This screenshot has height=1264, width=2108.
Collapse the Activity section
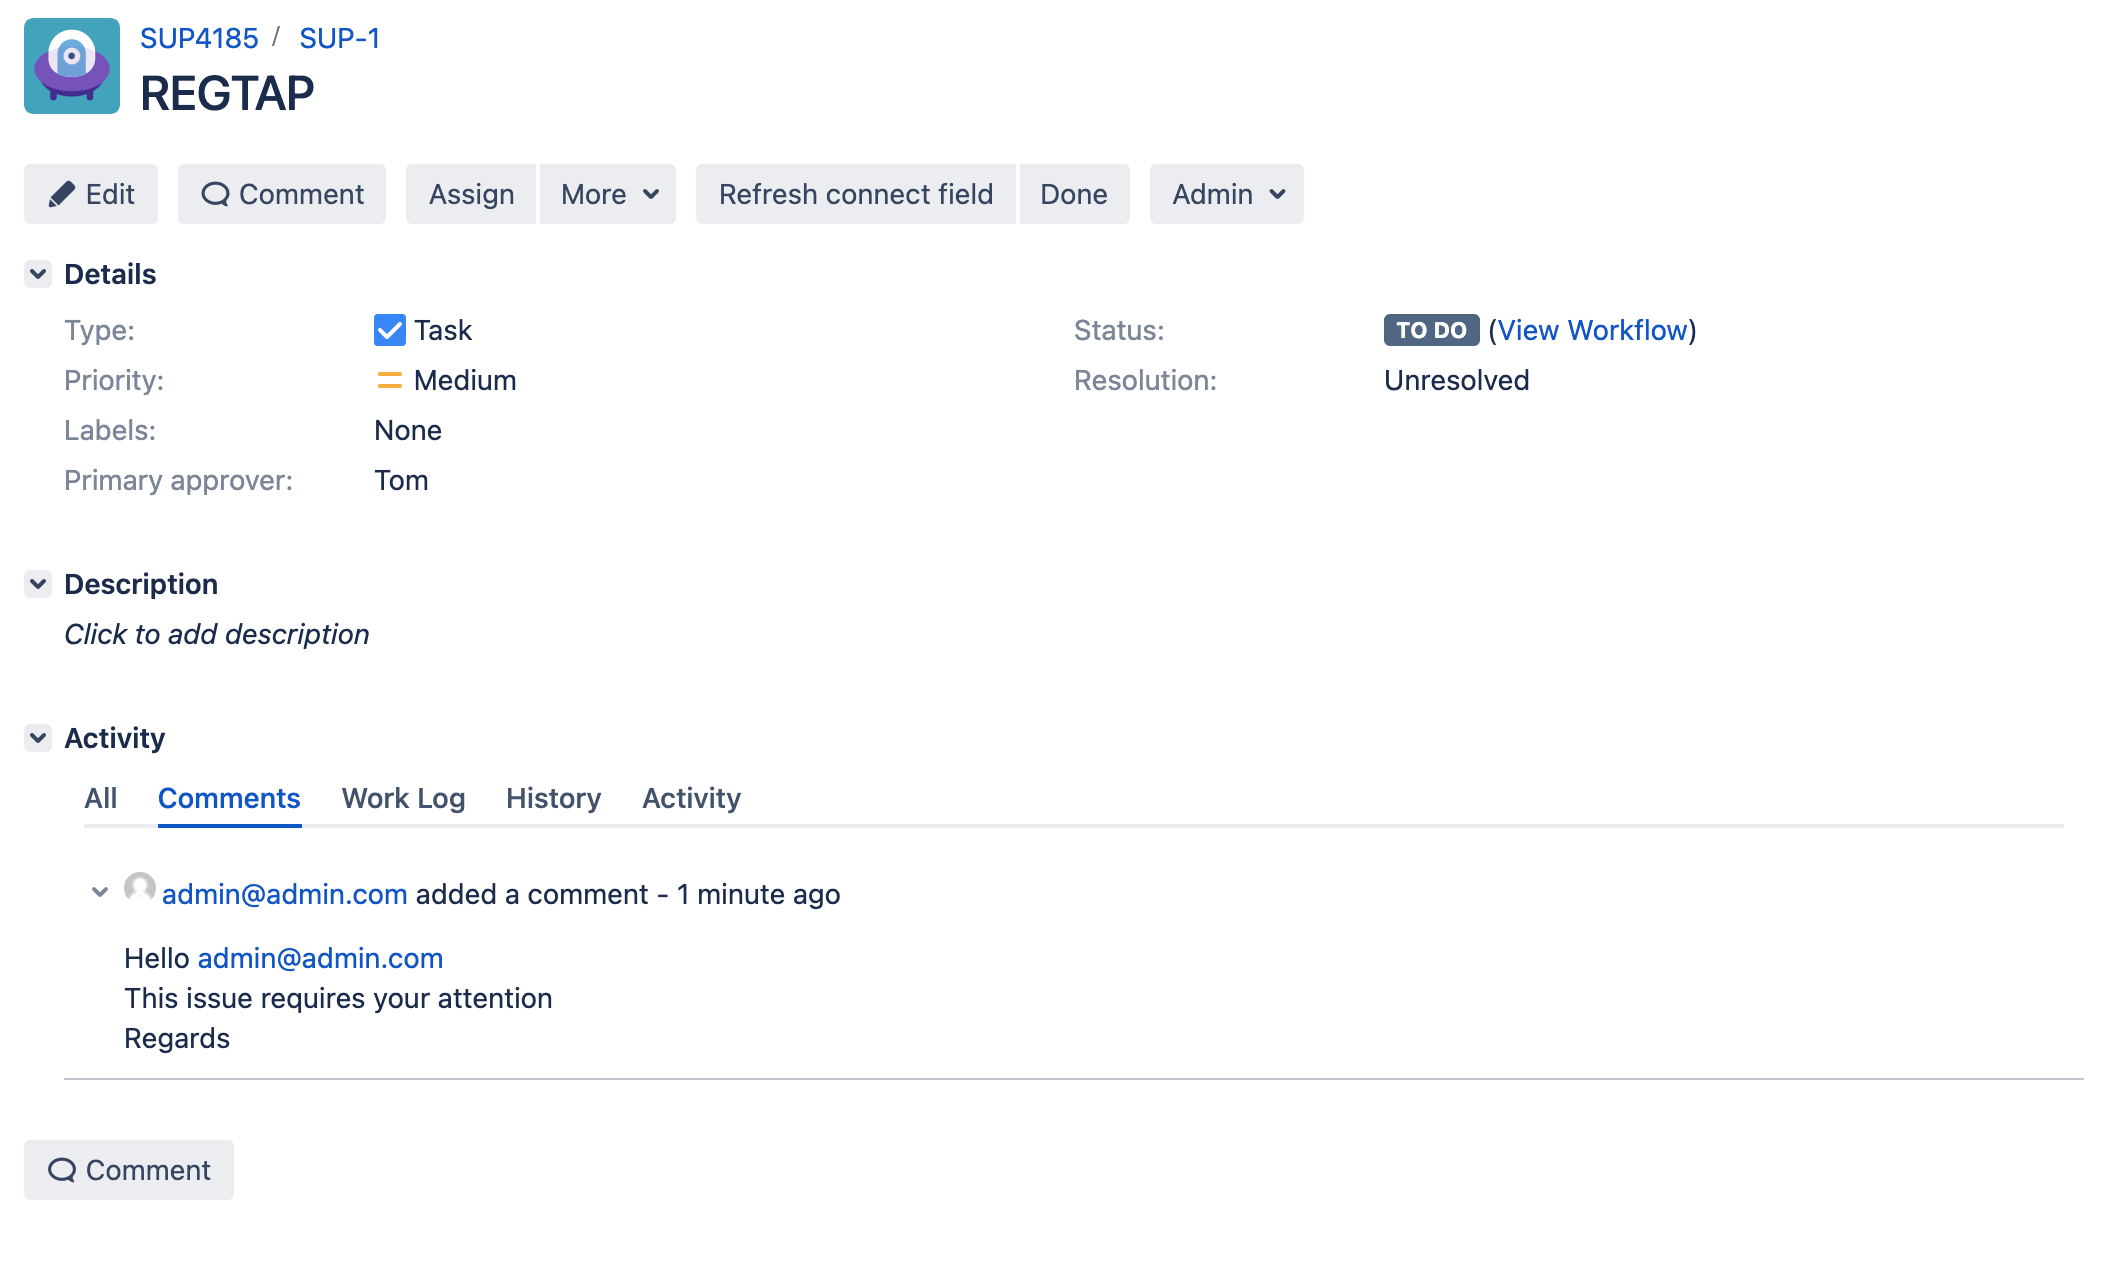pos(38,738)
